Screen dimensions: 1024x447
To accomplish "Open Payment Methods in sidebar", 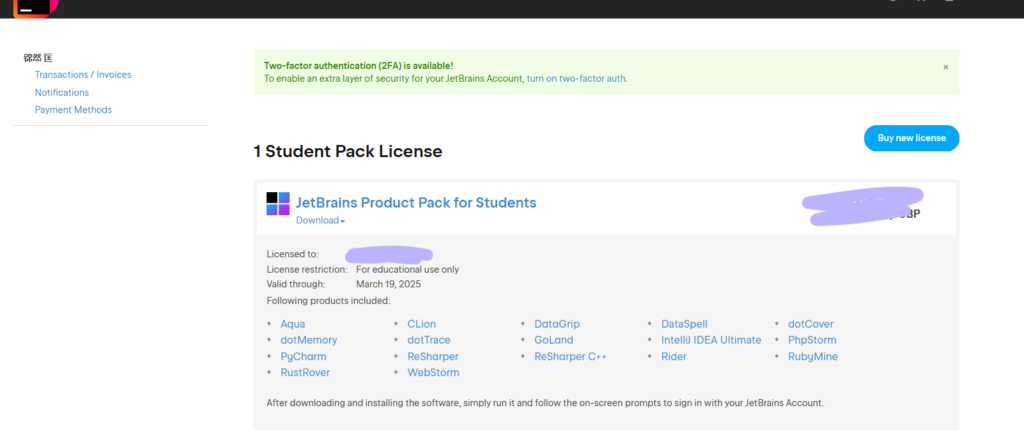I will pos(73,110).
